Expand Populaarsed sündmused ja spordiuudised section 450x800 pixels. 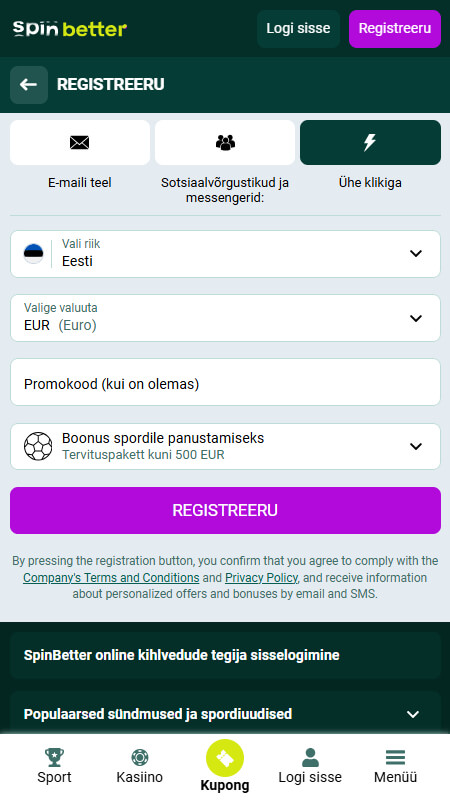click(x=225, y=714)
